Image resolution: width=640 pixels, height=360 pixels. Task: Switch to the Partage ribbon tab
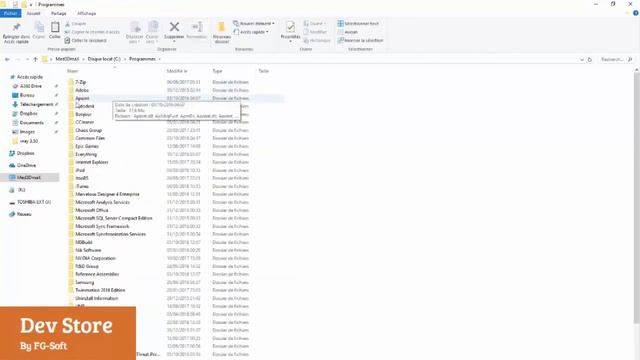tap(59, 13)
